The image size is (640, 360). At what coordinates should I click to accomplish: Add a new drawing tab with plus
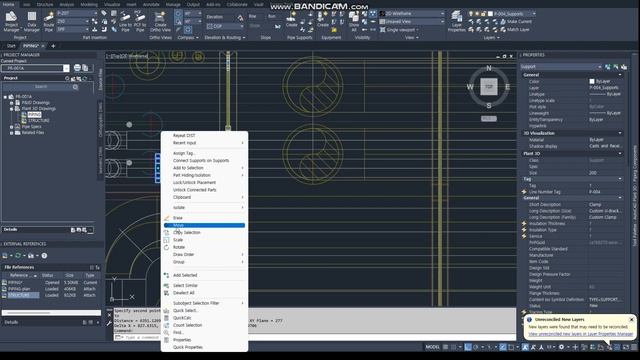tap(53, 46)
